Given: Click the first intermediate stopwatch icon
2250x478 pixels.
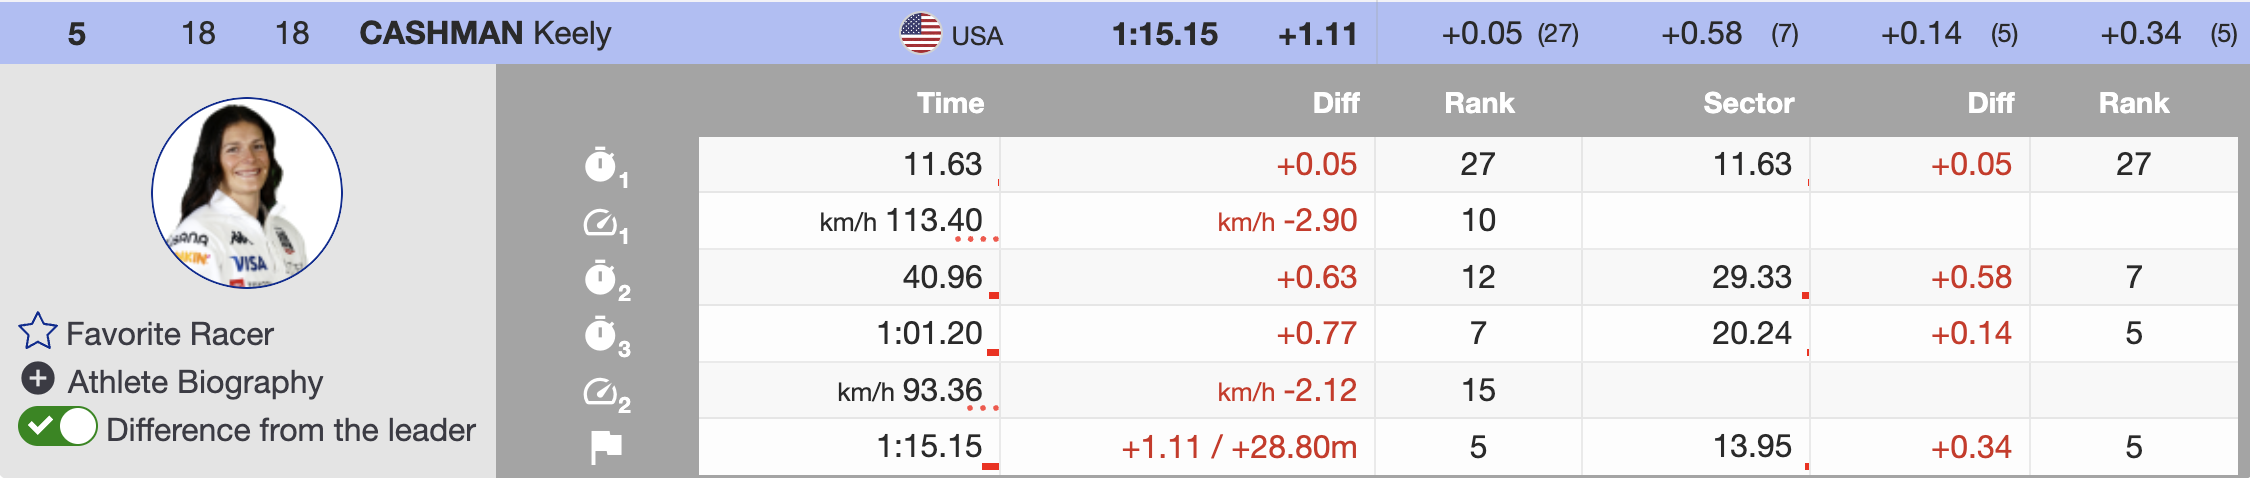Looking at the screenshot, I should (x=601, y=165).
